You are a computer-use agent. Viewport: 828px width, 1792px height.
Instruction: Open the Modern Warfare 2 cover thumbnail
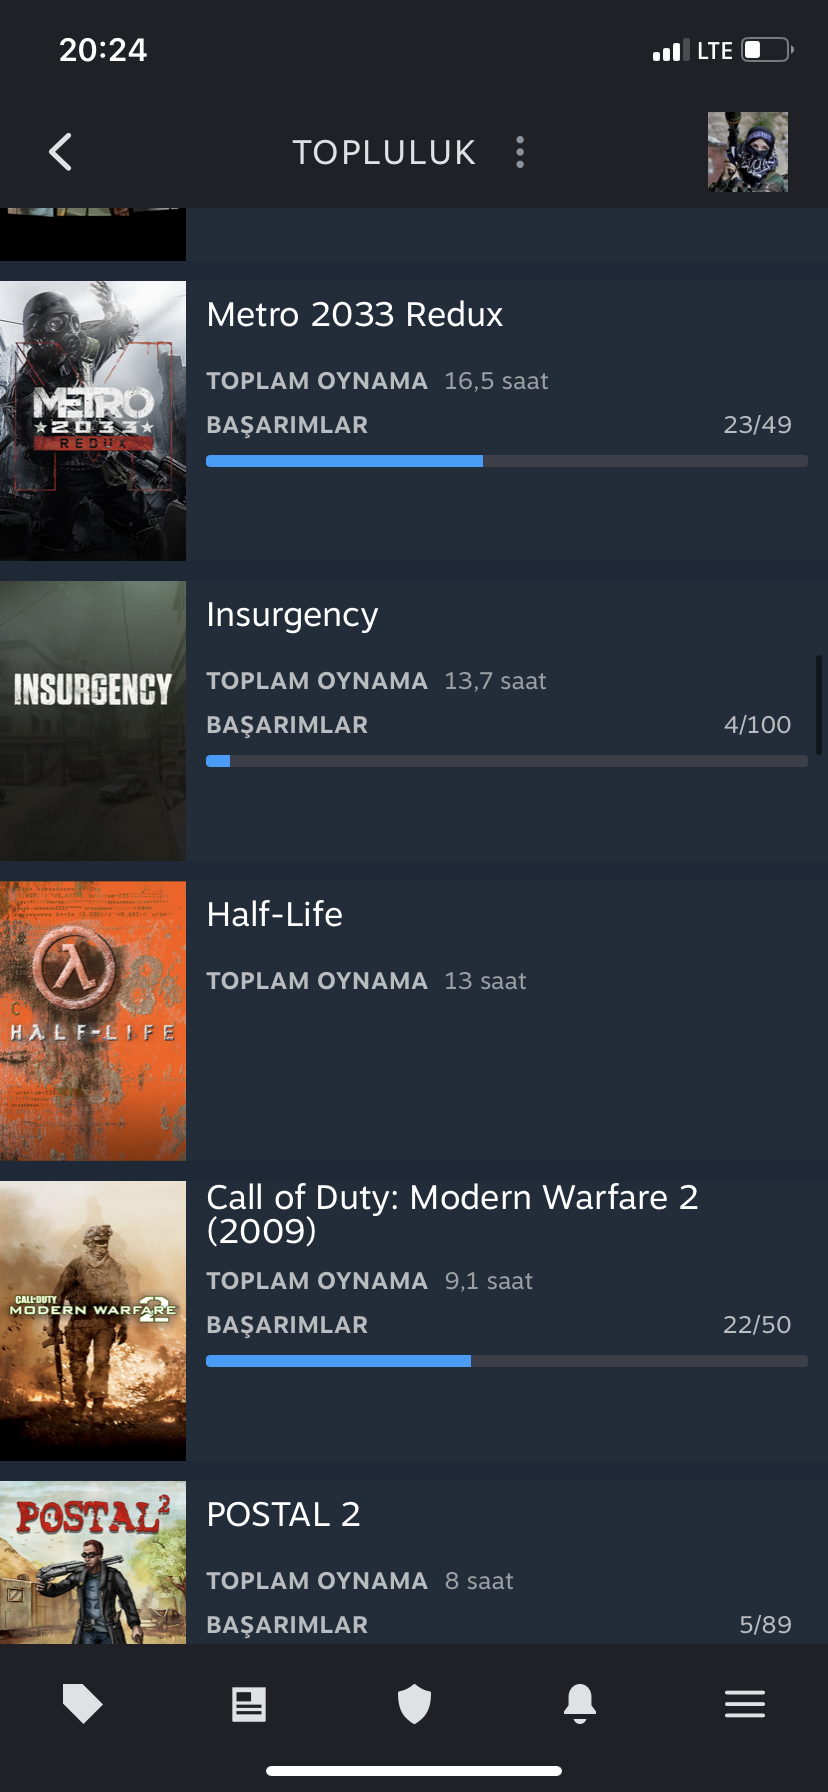pyautogui.click(x=93, y=1321)
